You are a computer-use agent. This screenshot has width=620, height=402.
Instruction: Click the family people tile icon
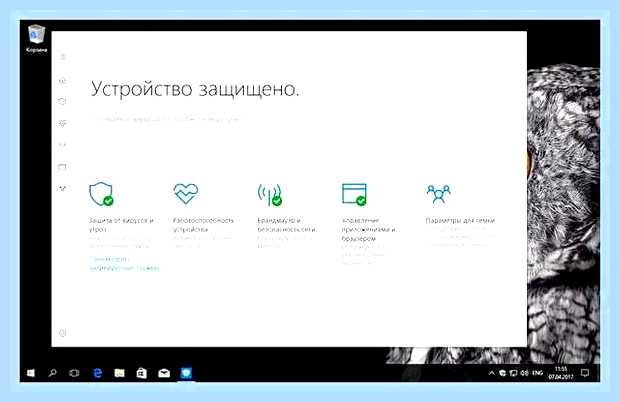click(438, 194)
